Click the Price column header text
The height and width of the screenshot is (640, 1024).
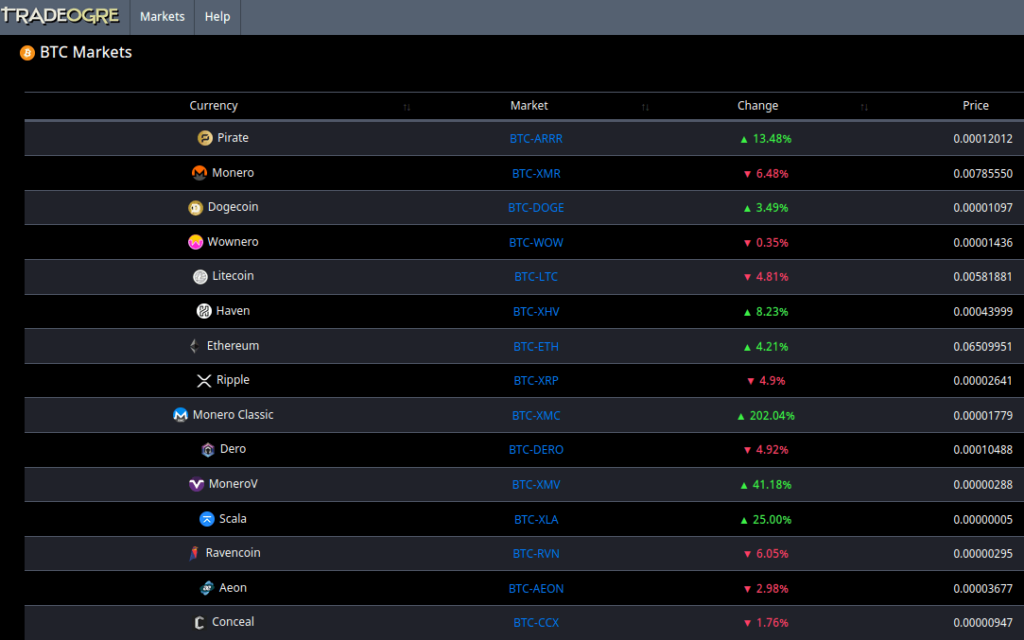pyautogui.click(x=976, y=106)
